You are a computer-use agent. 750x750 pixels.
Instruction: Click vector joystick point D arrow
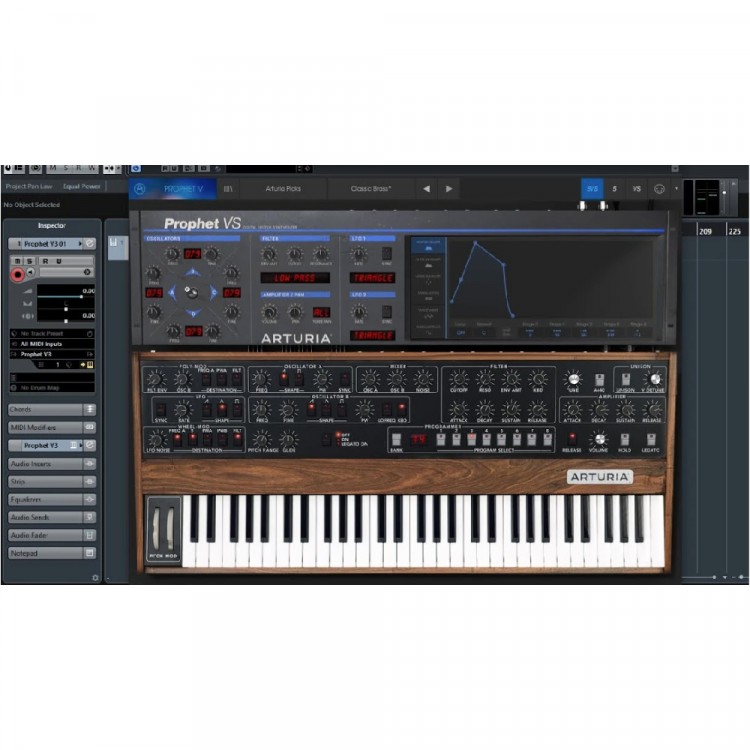(193, 313)
